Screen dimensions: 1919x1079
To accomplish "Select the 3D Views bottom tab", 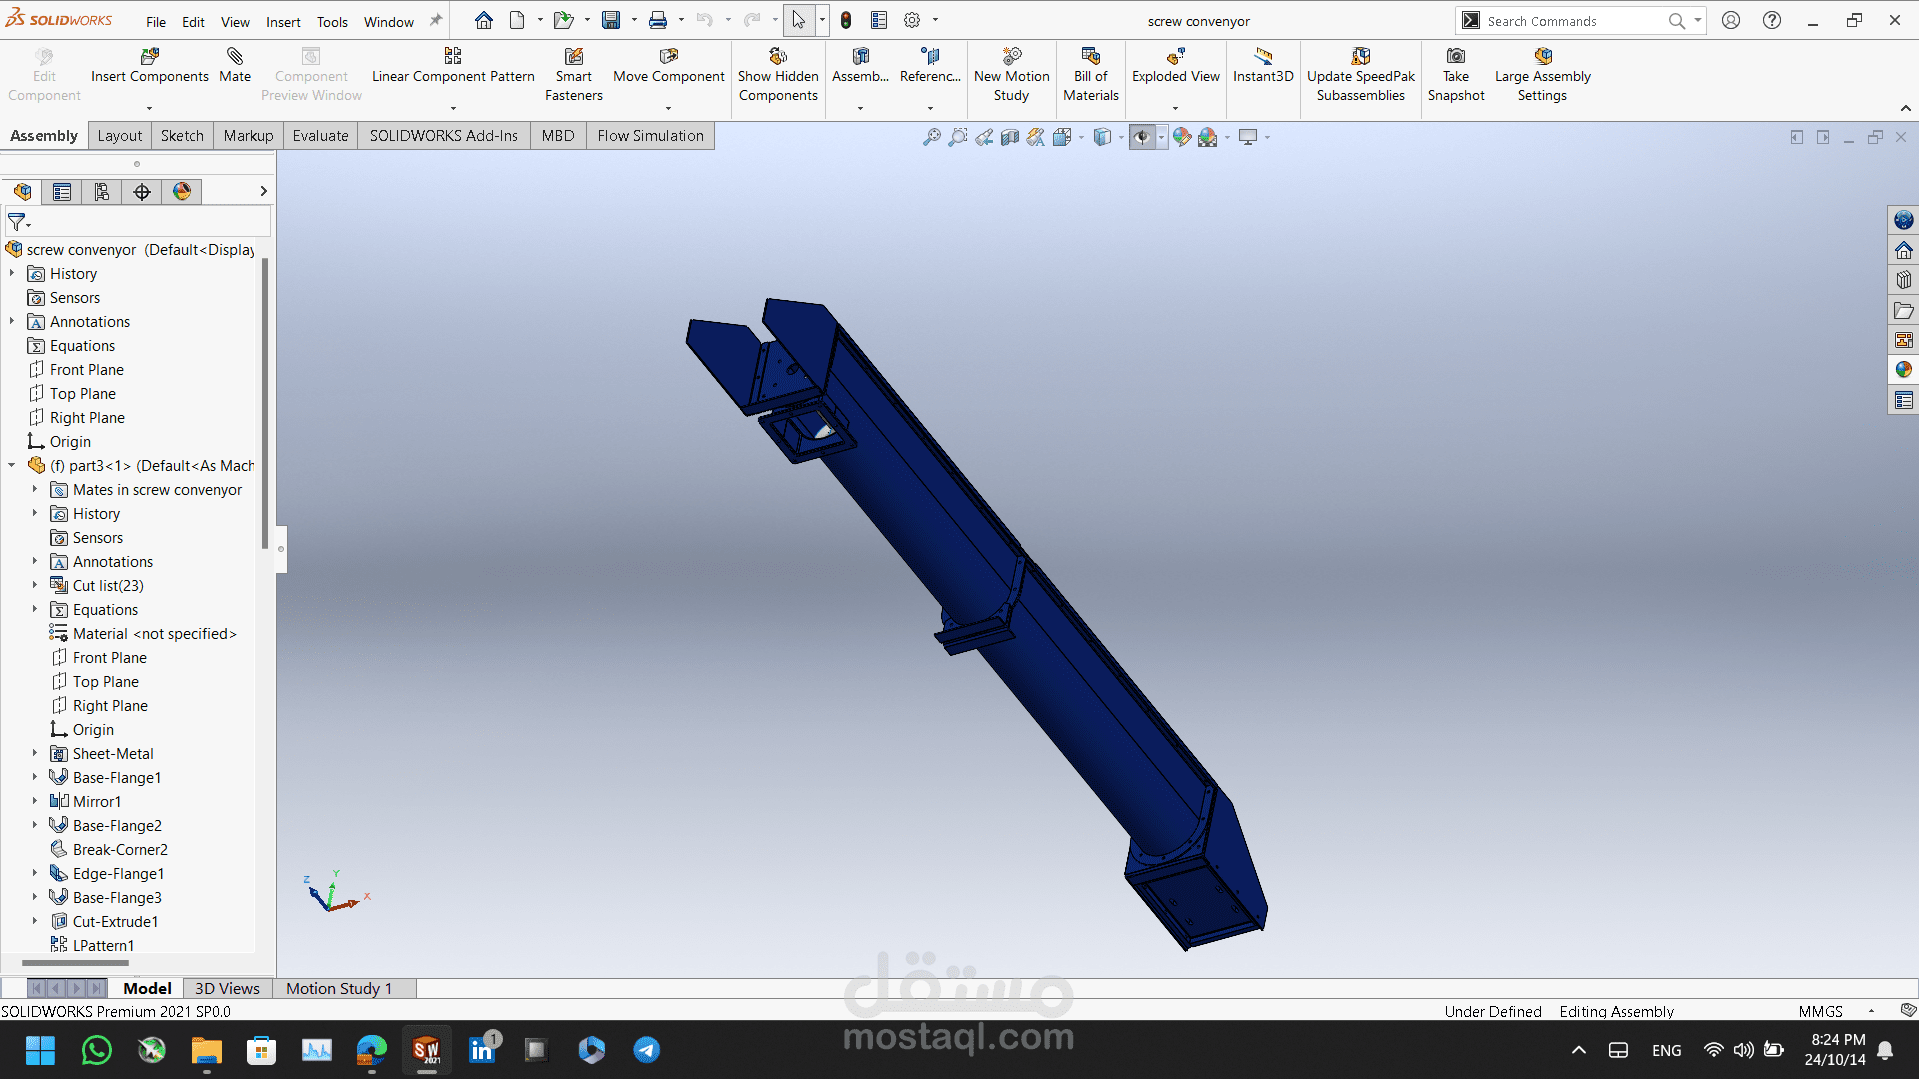I will coord(227,988).
